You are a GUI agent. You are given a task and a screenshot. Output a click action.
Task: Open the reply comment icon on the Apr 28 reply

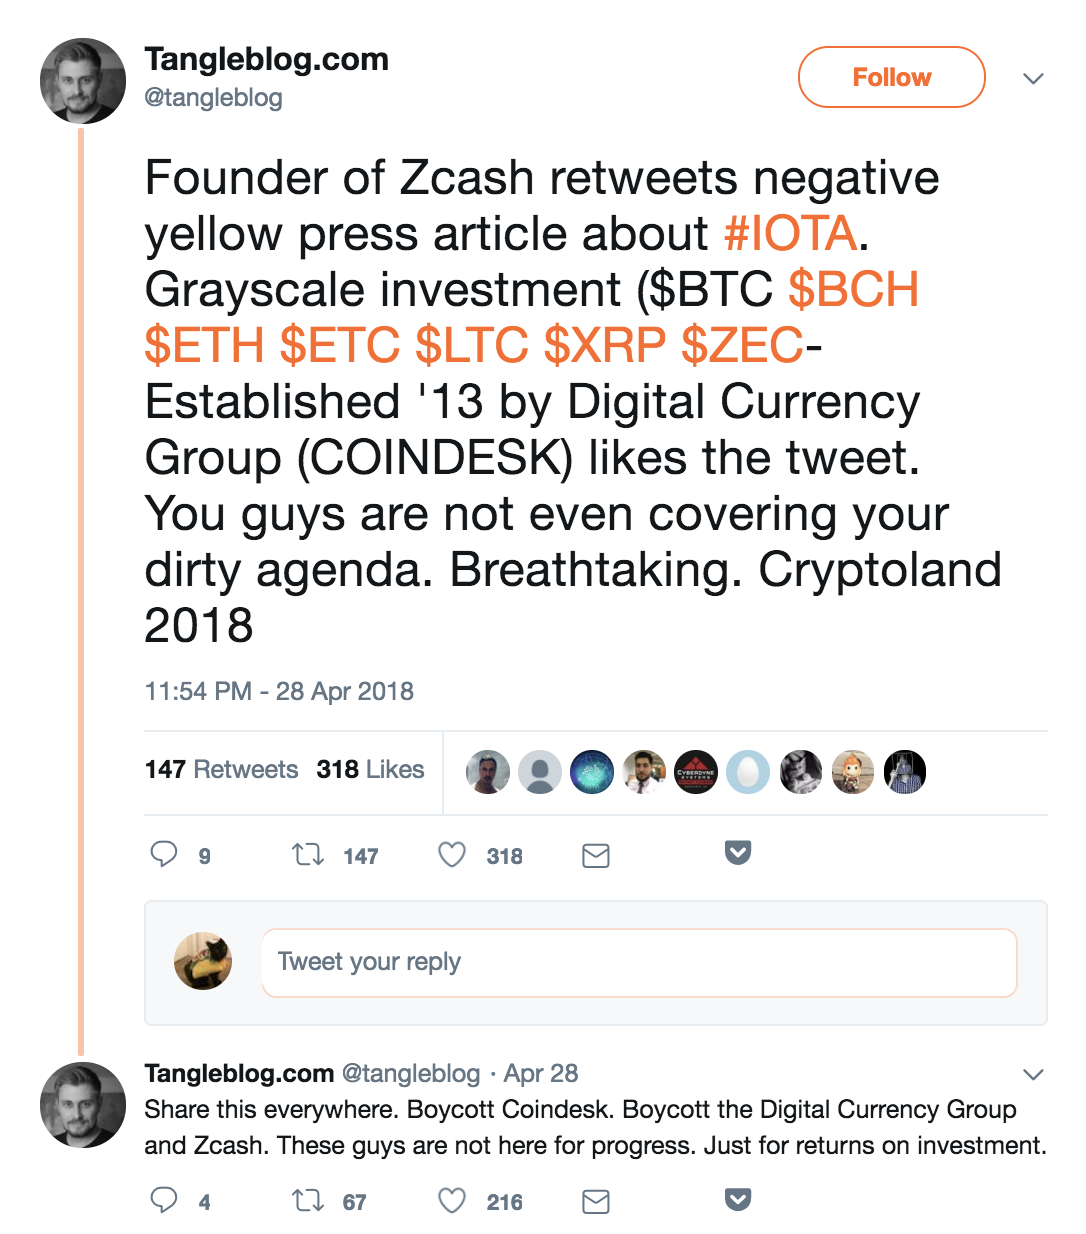[165, 1201]
